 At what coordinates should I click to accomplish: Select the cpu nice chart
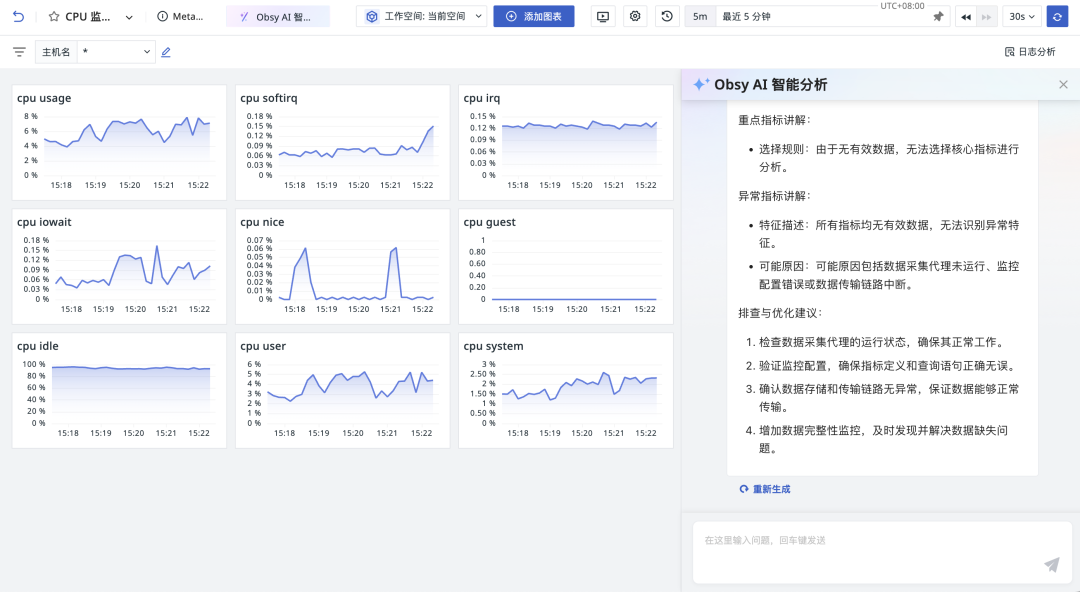[342, 267]
